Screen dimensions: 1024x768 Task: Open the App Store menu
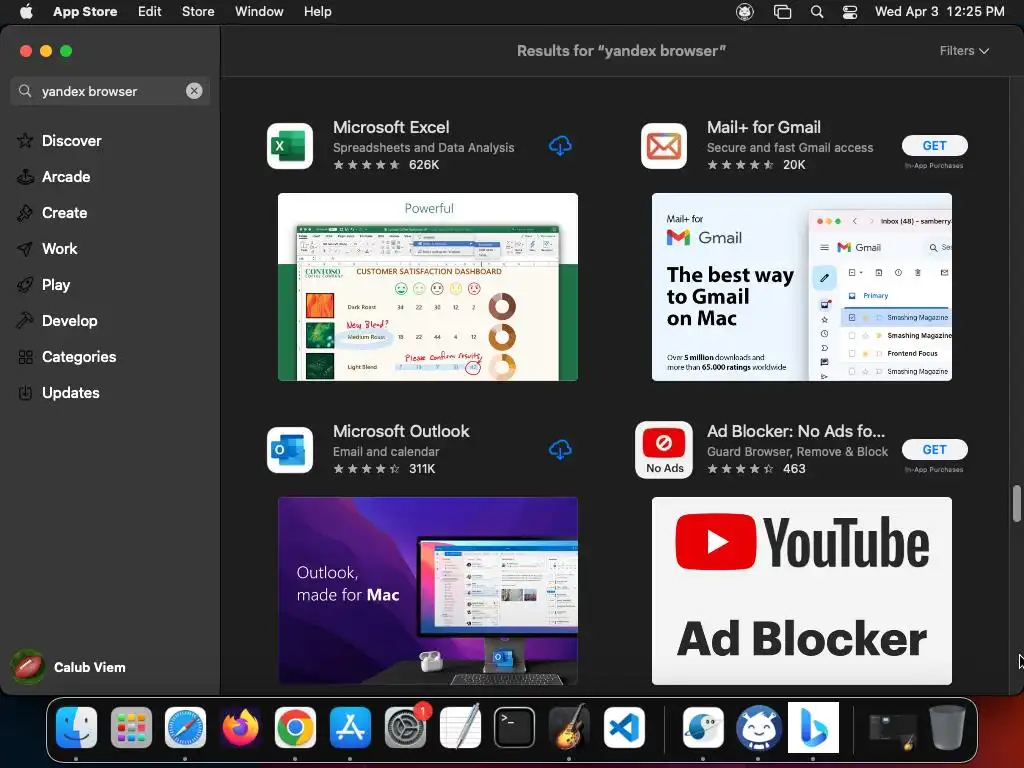click(85, 12)
